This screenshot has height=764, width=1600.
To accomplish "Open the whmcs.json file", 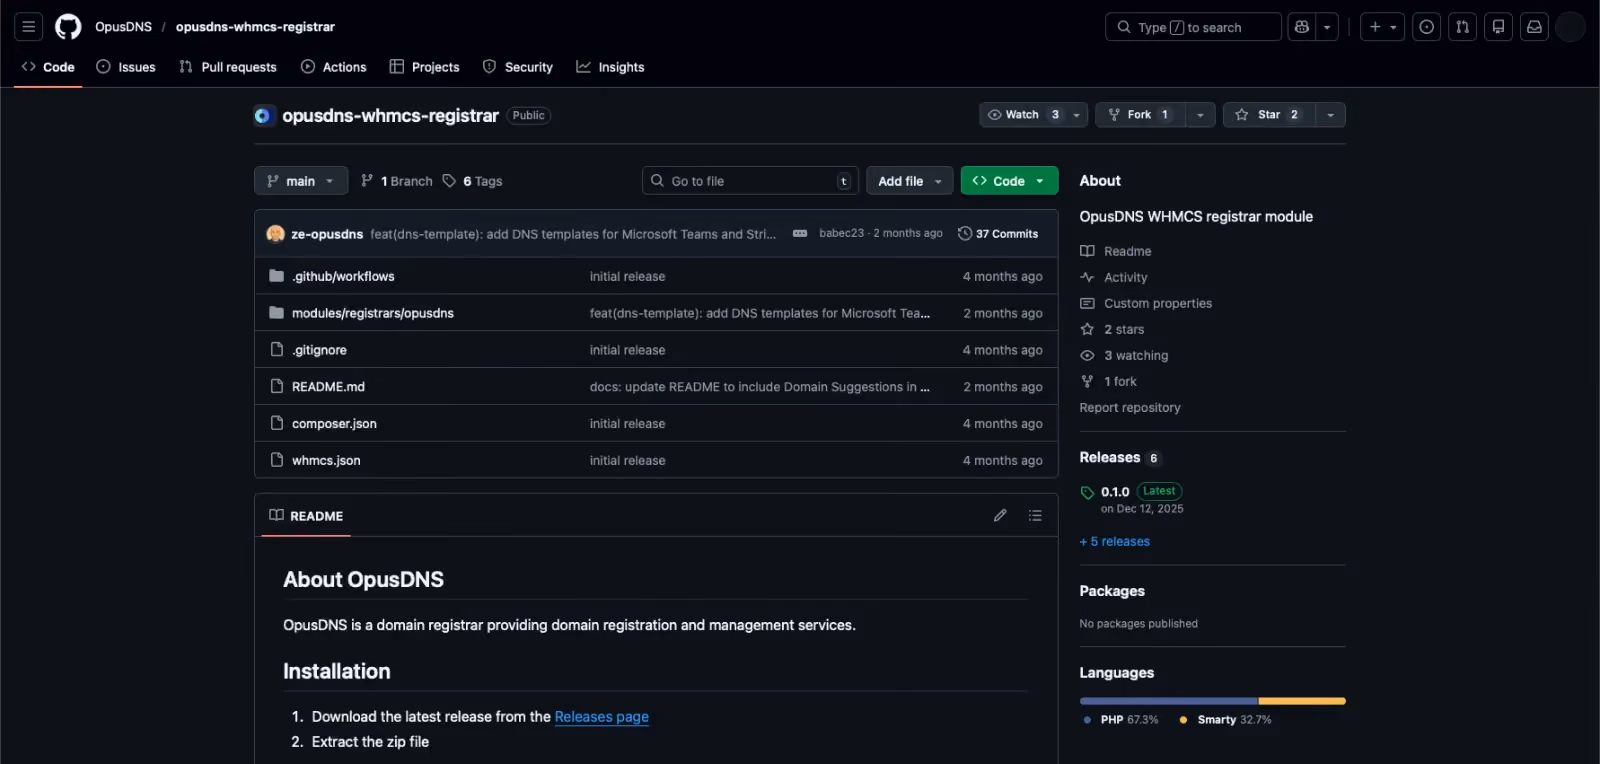I will 326,461.
